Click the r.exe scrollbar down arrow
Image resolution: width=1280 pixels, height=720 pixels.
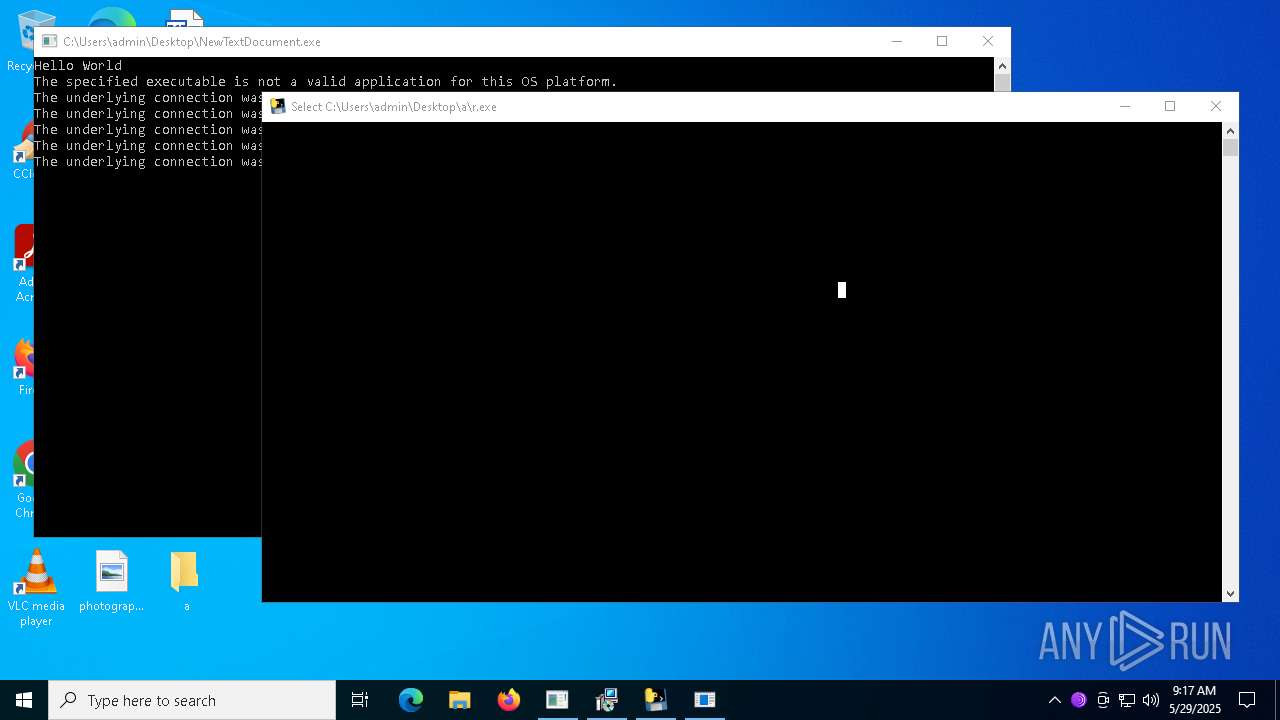point(1230,593)
